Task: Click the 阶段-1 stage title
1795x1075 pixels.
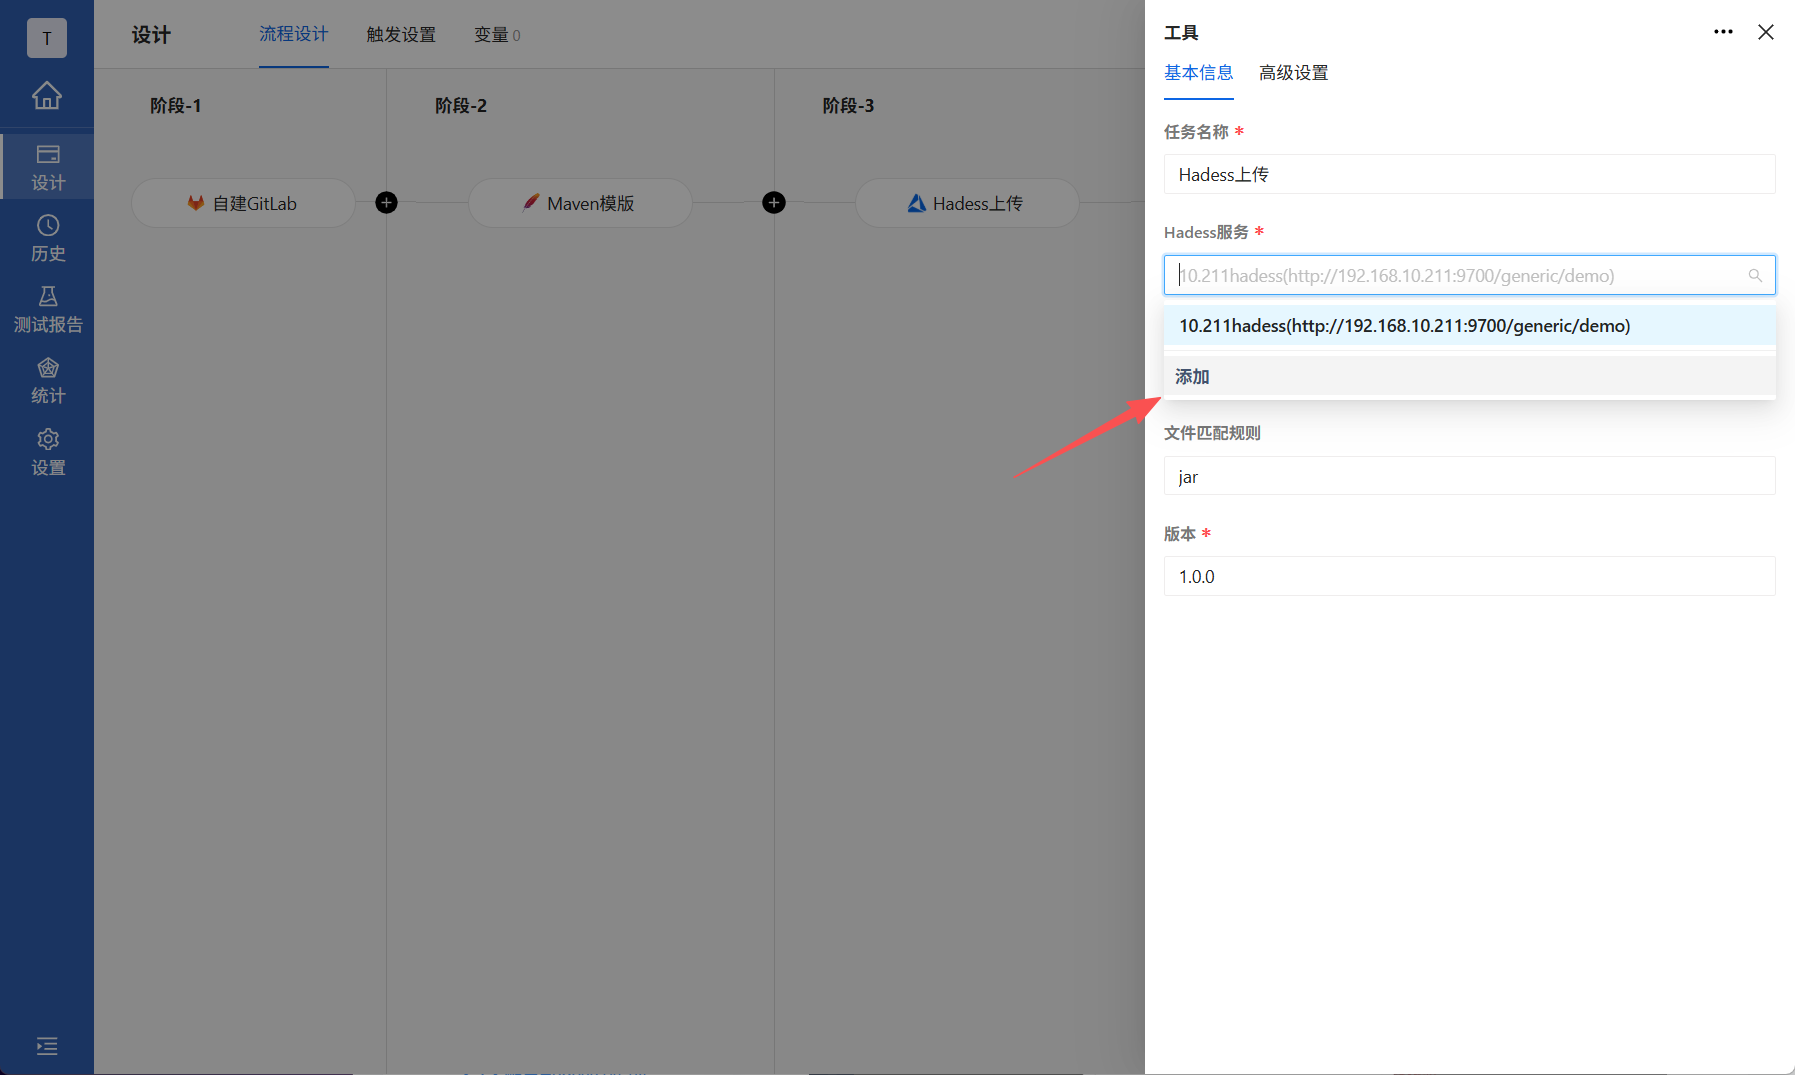Action: [176, 105]
